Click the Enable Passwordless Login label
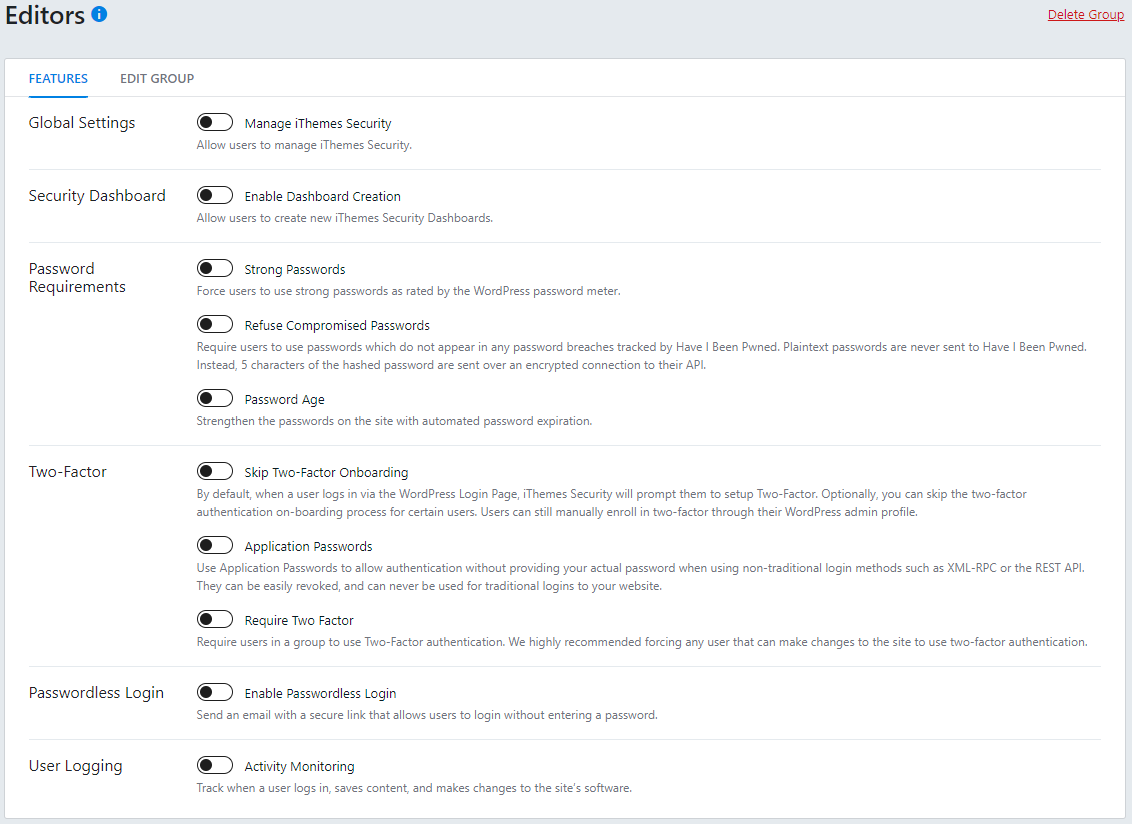This screenshot has height=824, width=1132. (x=320, y=693)
